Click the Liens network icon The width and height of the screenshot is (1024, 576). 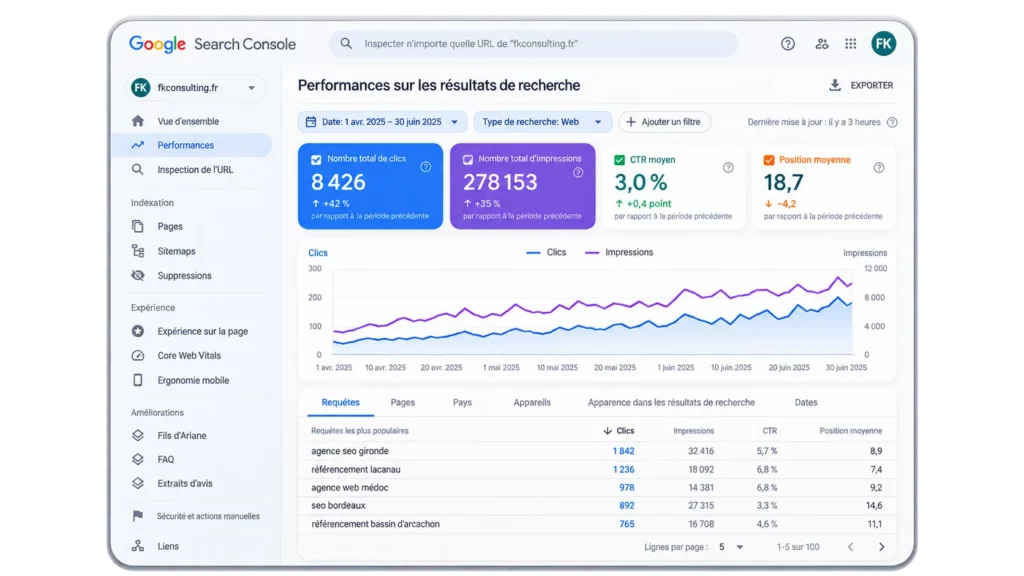tap(138, 546)
